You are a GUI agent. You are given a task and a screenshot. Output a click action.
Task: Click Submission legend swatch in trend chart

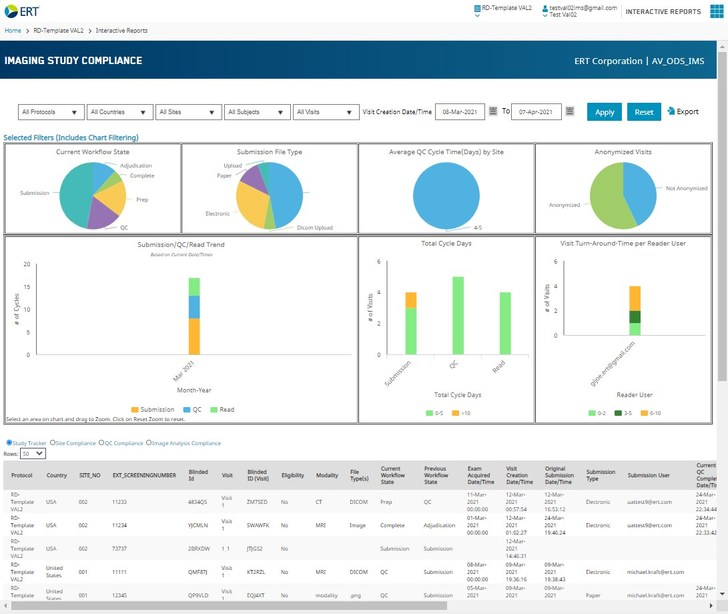coord(135,410)
